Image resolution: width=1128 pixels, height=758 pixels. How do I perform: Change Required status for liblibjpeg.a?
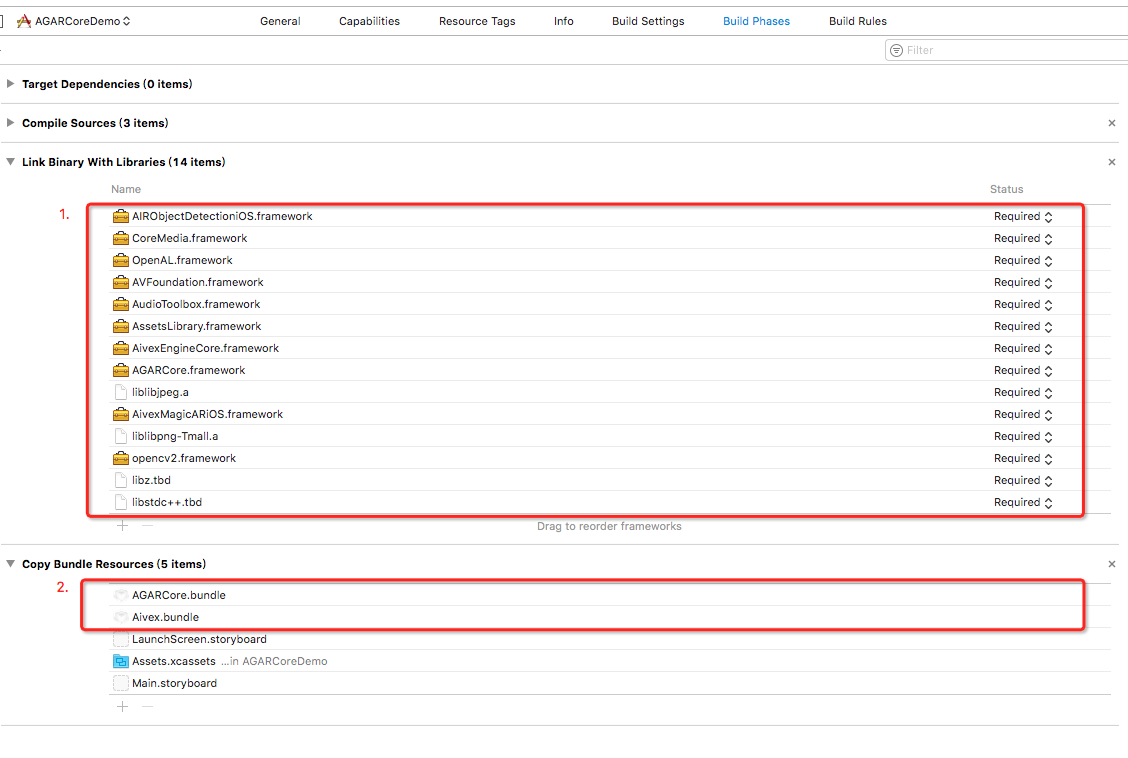click(x=1023, y=392)
